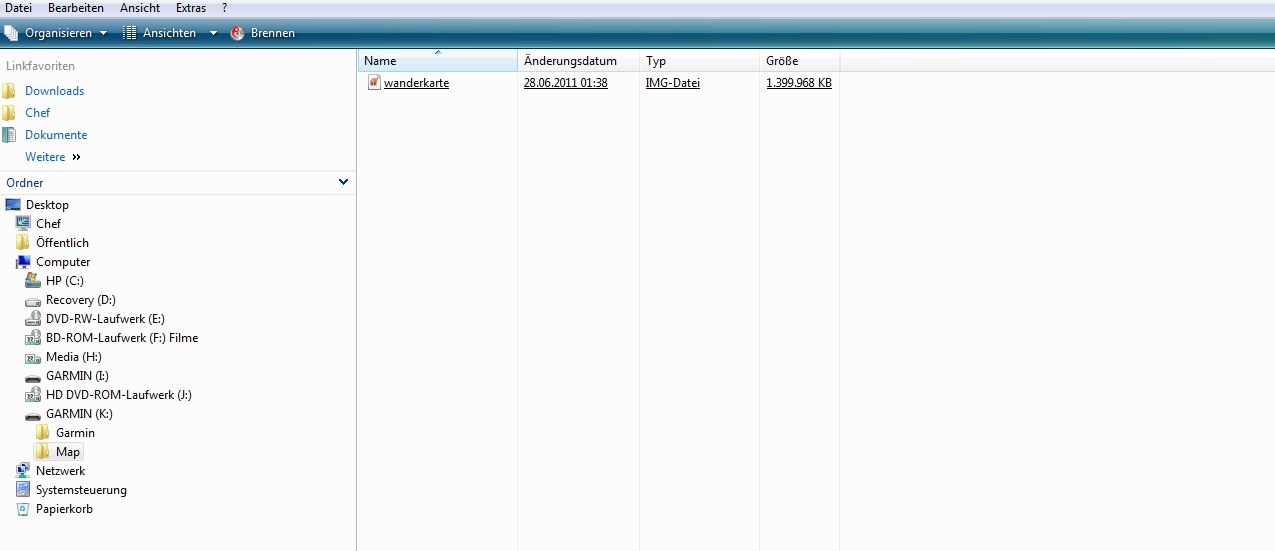
Task: Show more favorites via Weitere
Action: tap(53, 157)
